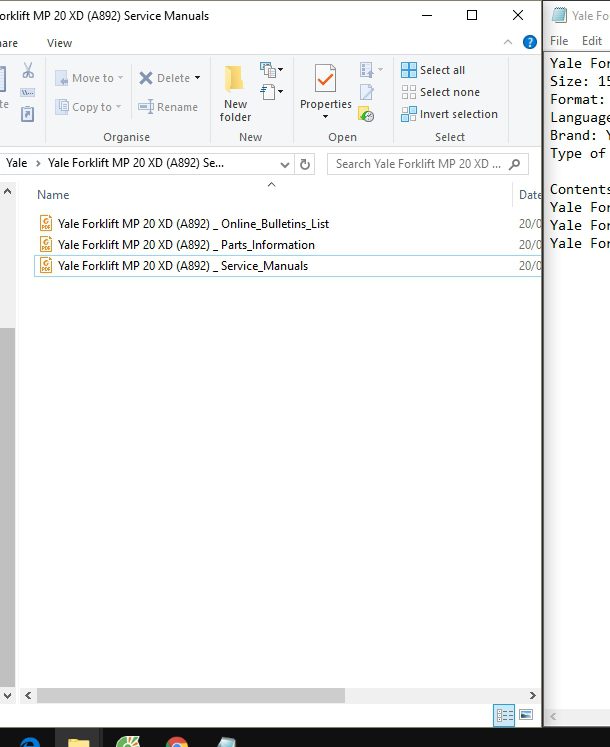Screen dimensions: 610x747
Task: Open the File menu in Notepad
Action: [559, 41]
